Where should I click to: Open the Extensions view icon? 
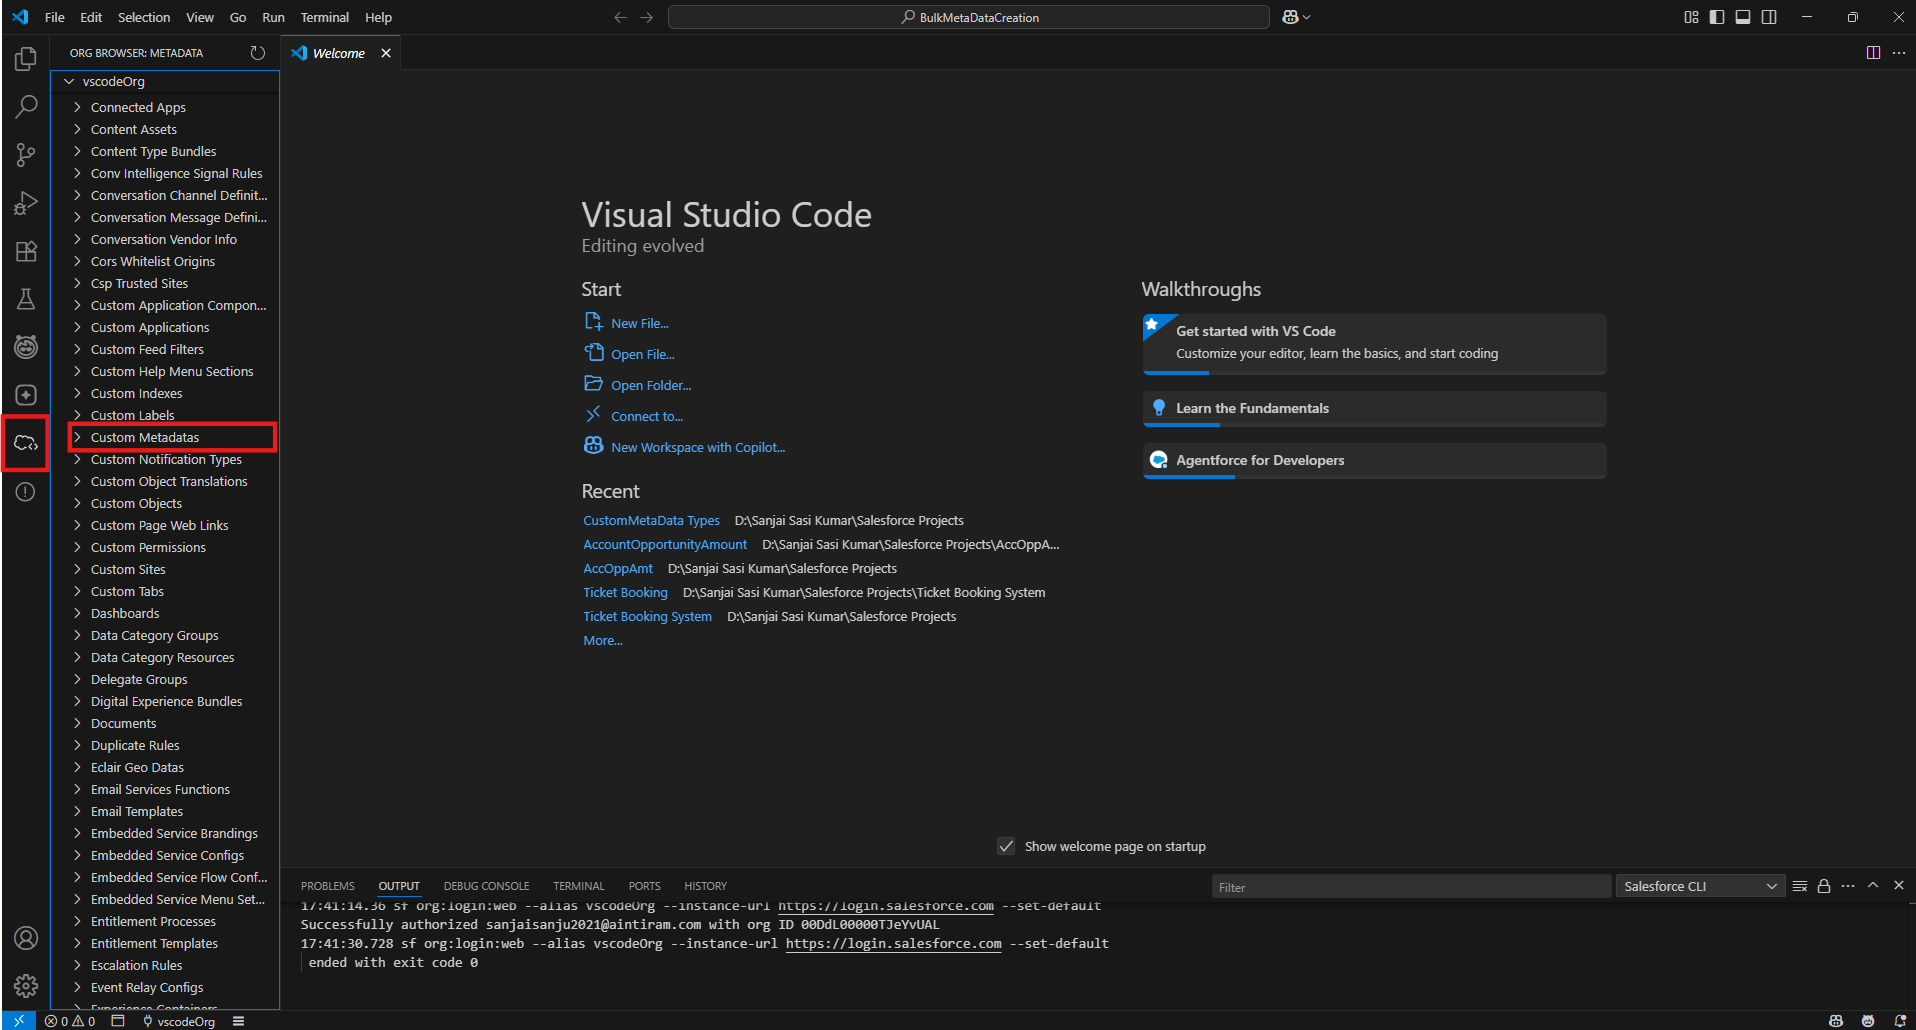[26, 251]
